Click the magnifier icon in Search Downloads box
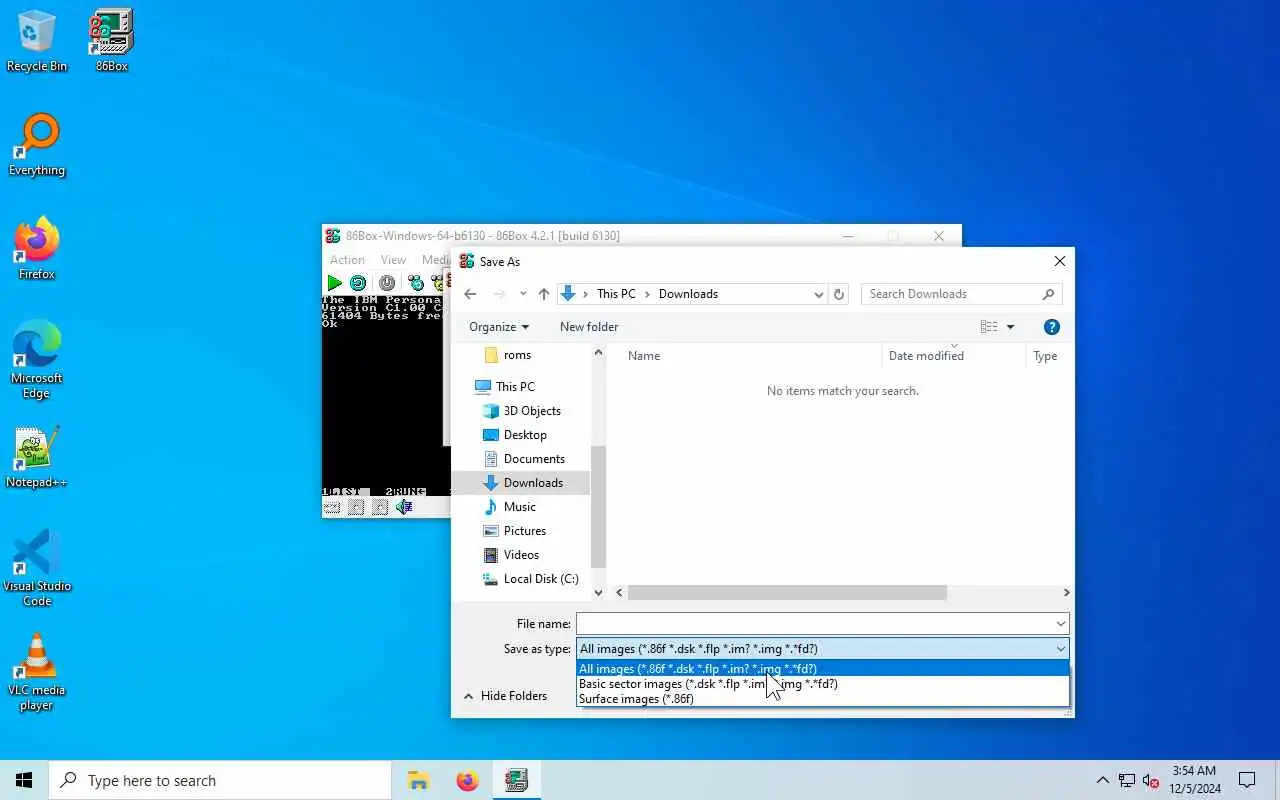Image resolution: width=1280 pixels, height=800 pixels. pos(1048,294)
